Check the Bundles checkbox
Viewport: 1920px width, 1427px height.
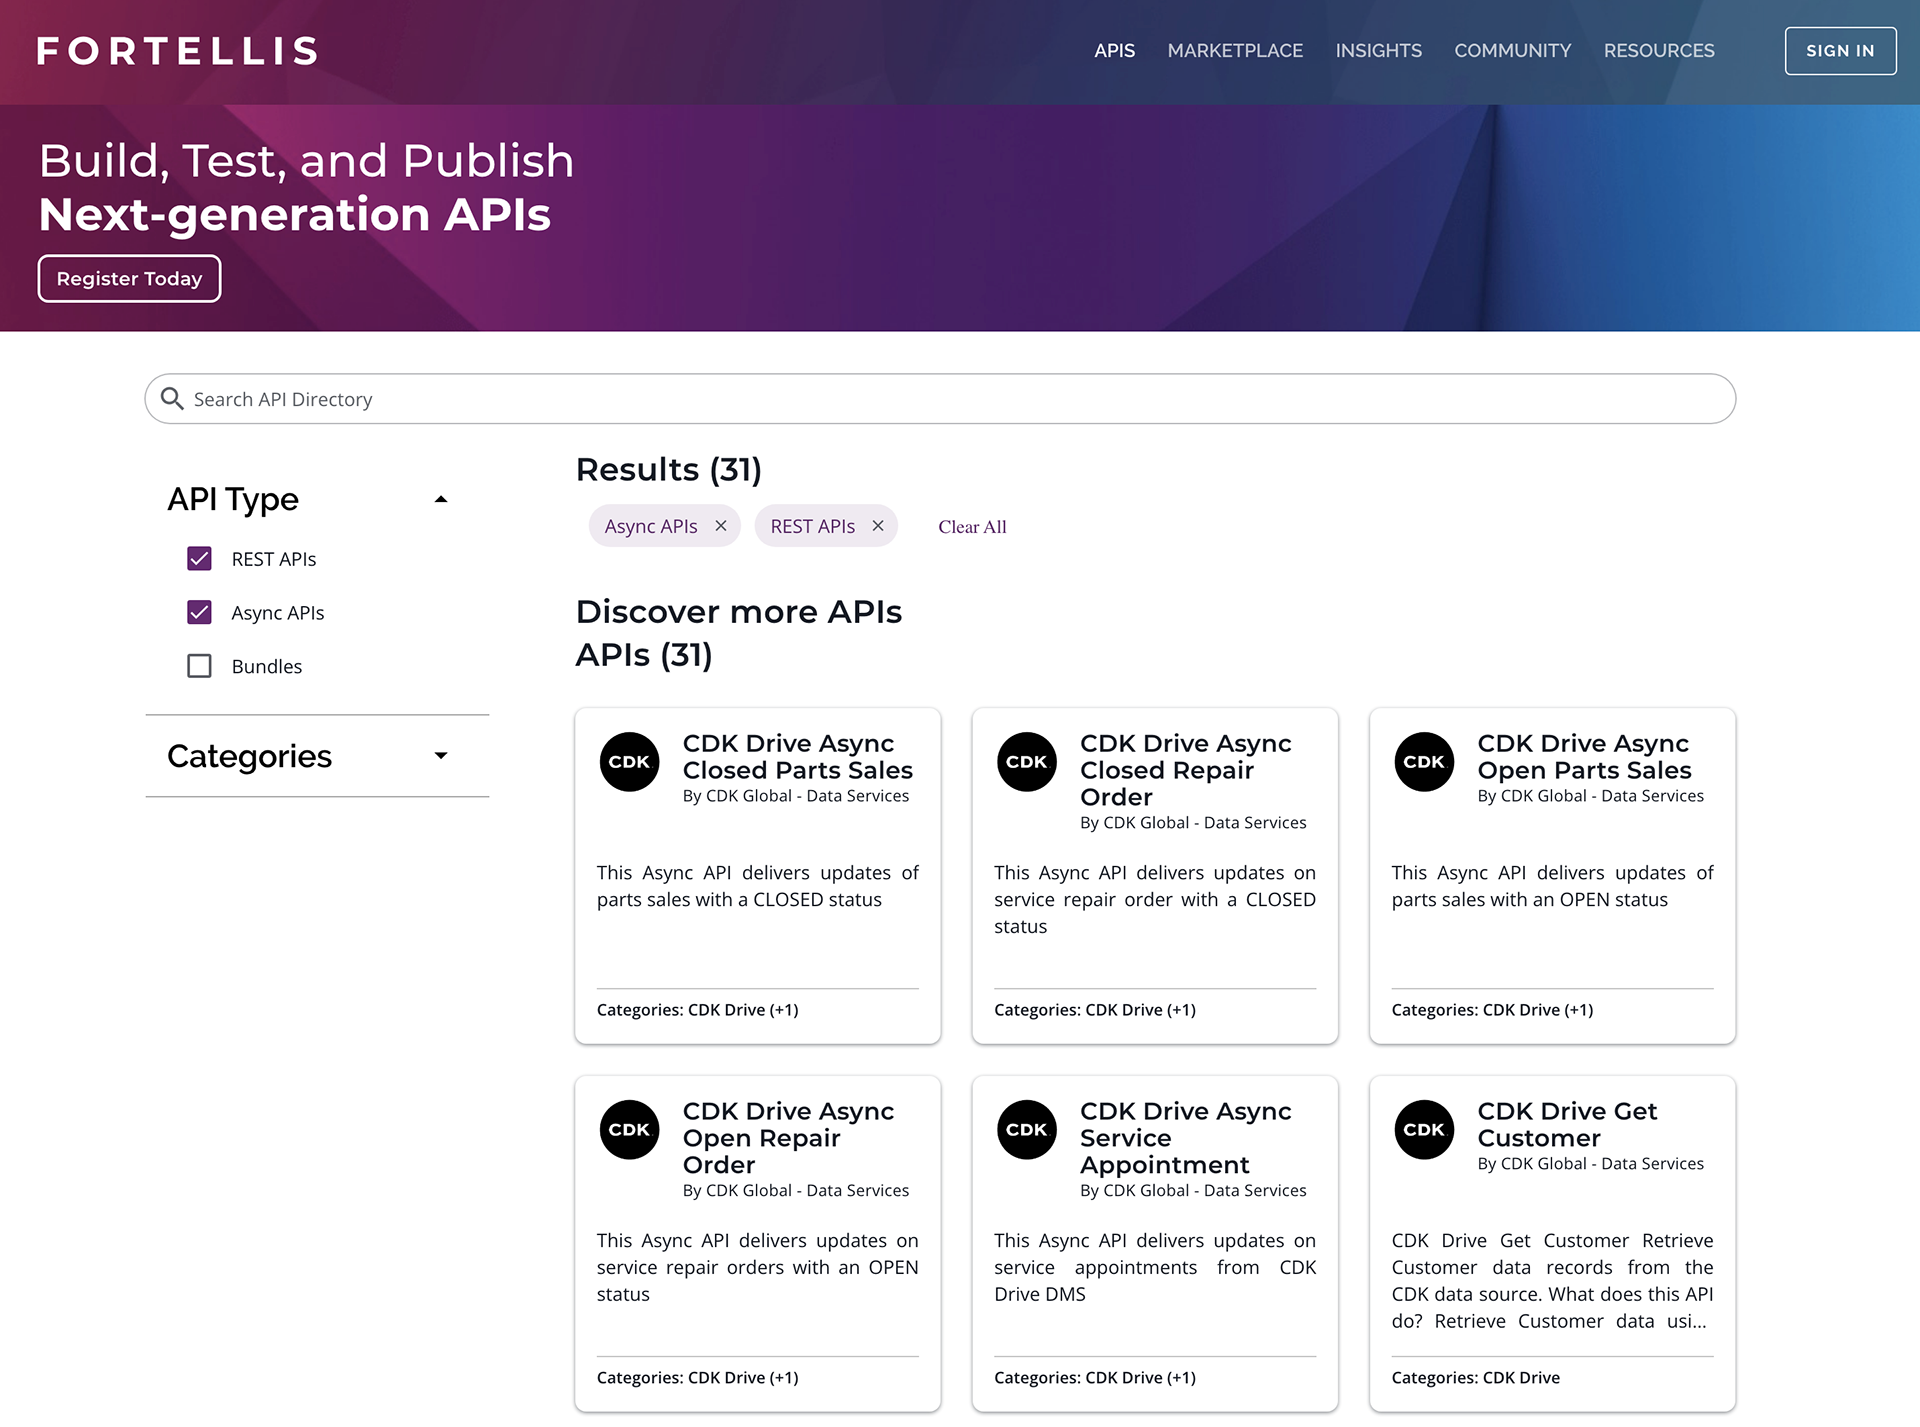click(200, 666)
